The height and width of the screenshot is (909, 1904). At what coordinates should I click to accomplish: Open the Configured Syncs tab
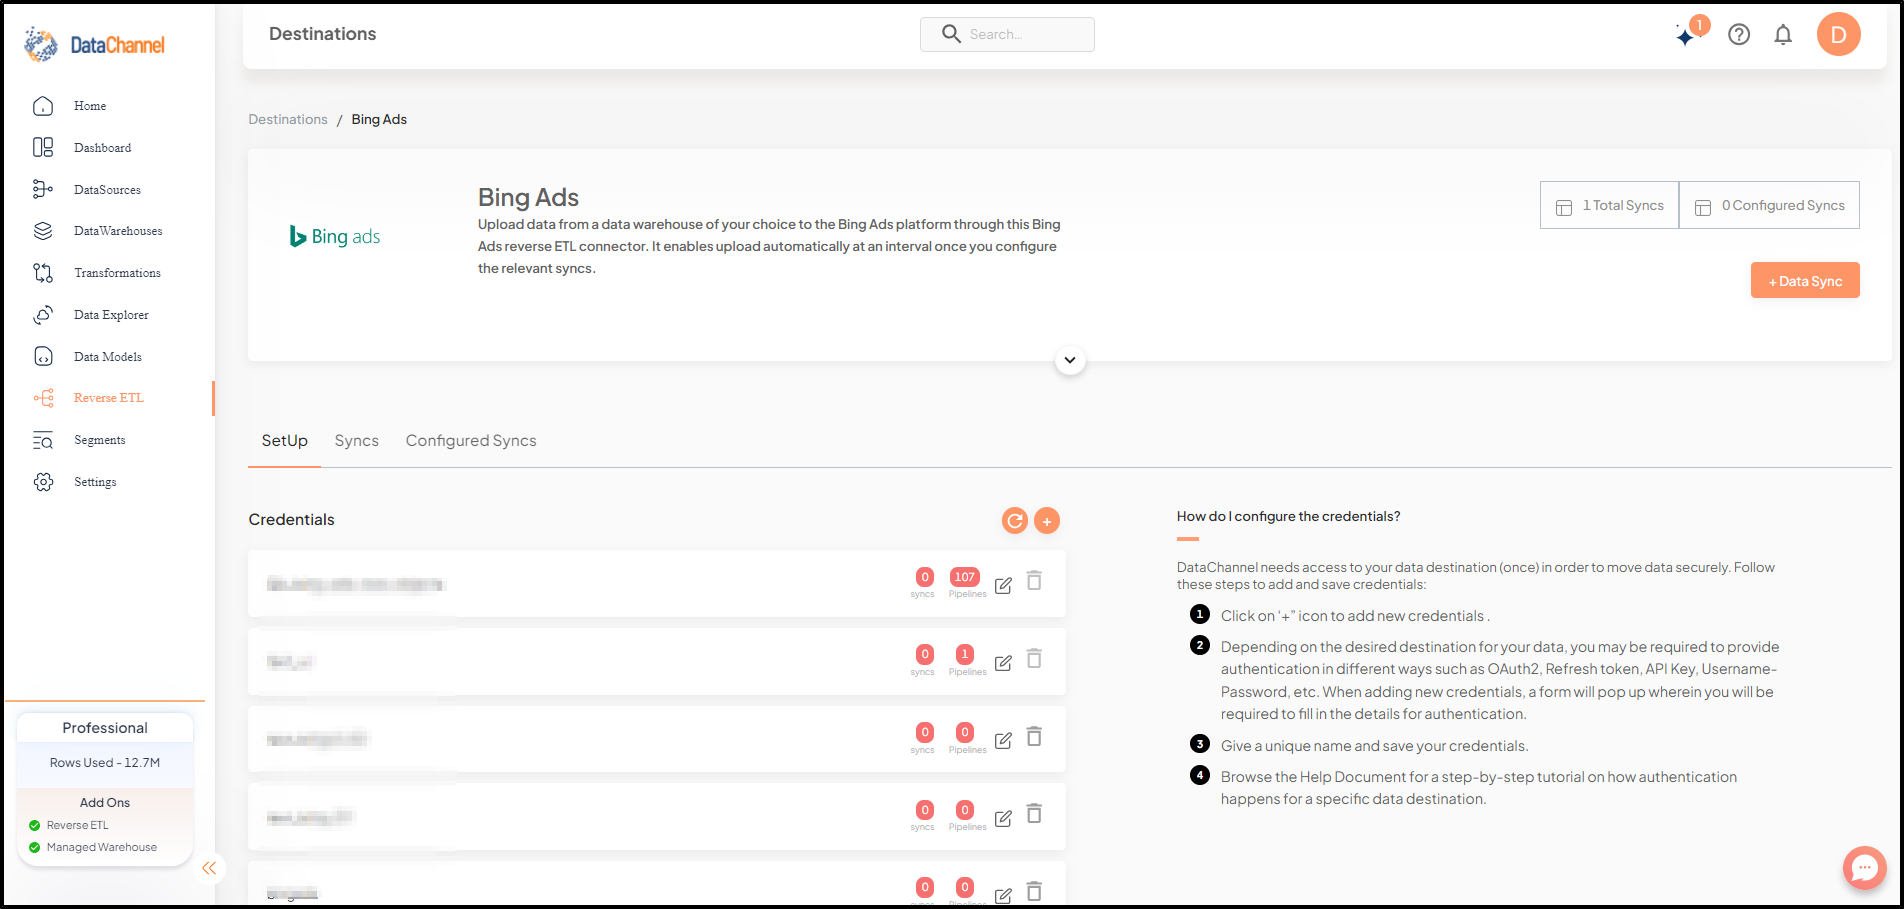click(471, 441)
